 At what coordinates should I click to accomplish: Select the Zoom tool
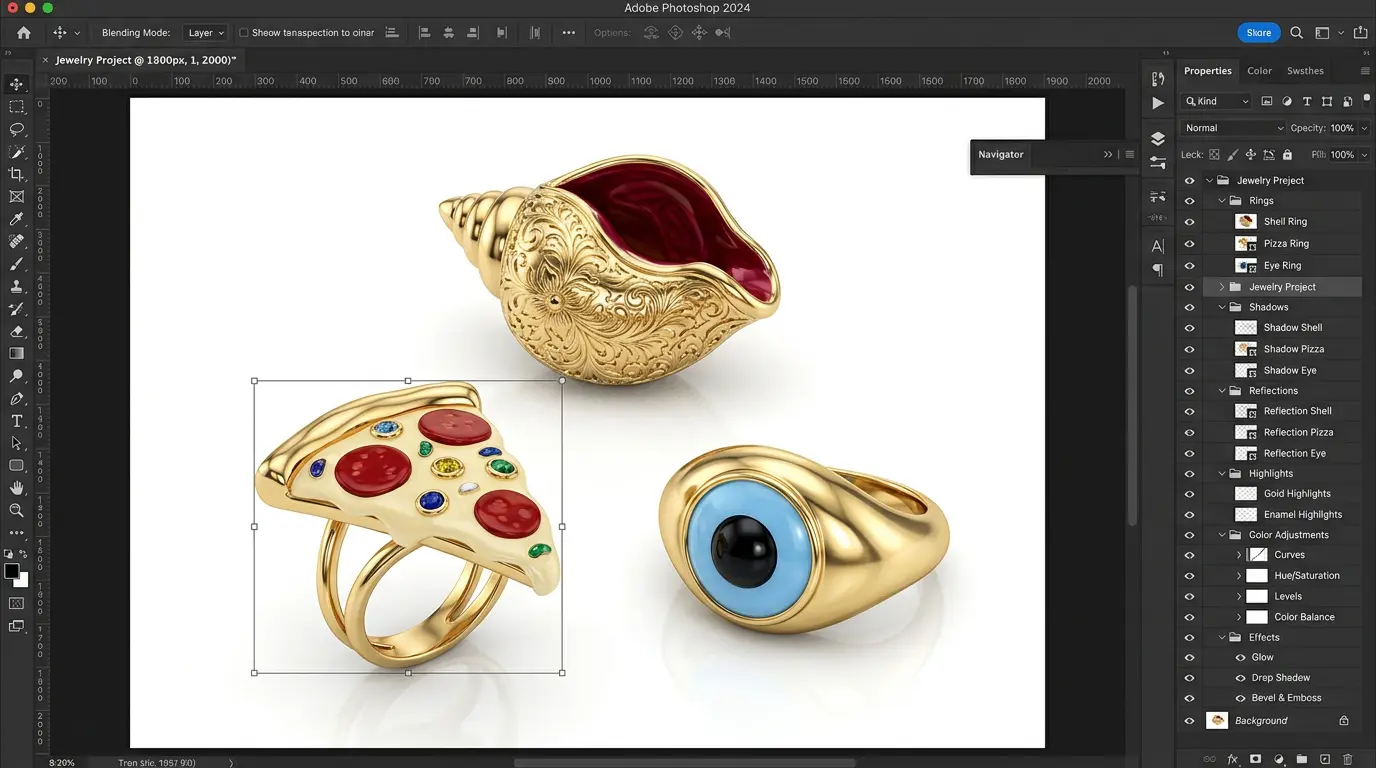pyautogui.click(x=16, y=510)
